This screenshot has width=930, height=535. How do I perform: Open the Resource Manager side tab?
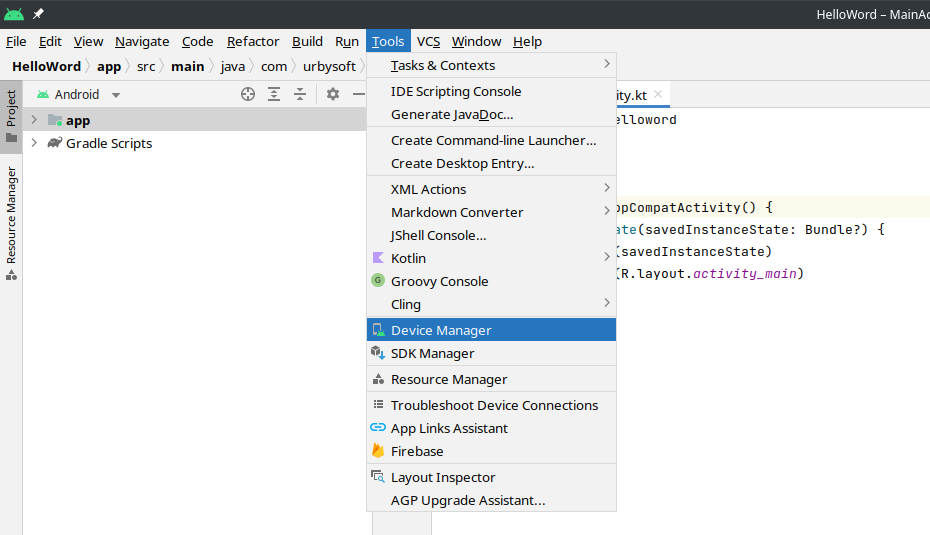pyautogui.click(x=11, y=222)
